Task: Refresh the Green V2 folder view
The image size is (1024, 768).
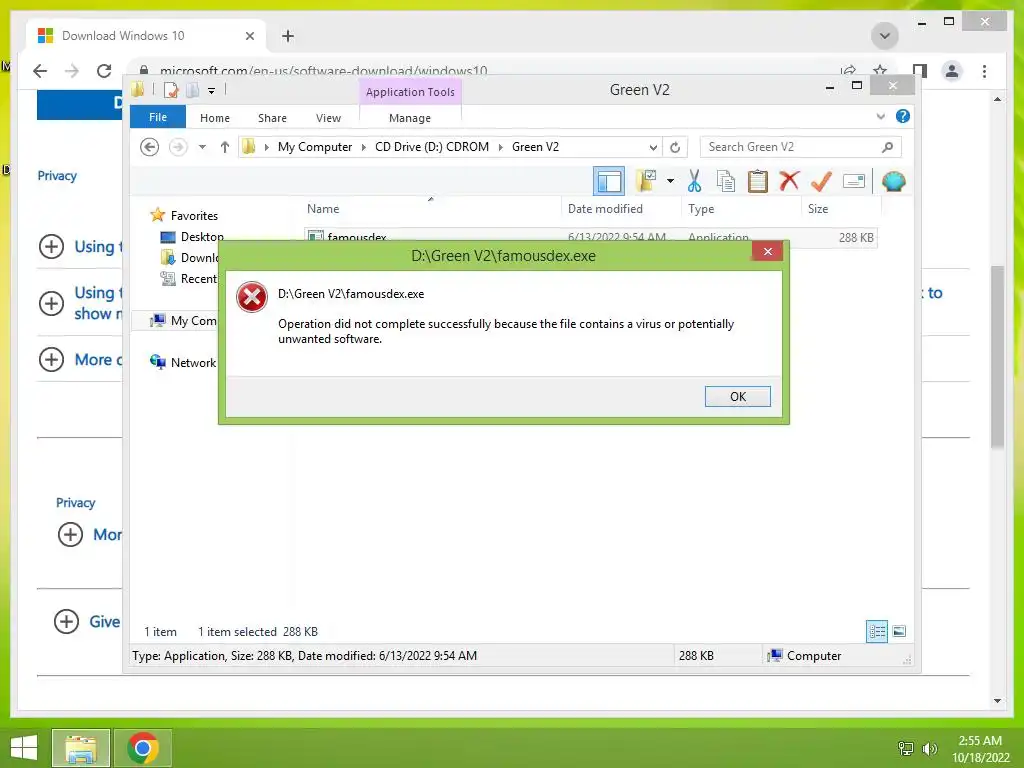Action: [x=675, y=147]
